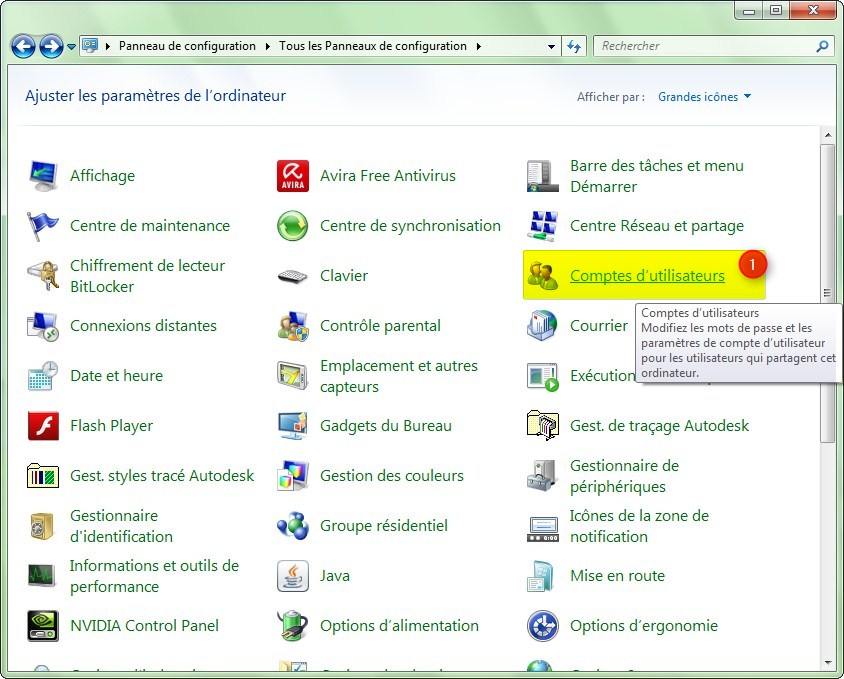Open the Centre Réseau et partage icon
844x679 pixels.
(x=542, y=226)
